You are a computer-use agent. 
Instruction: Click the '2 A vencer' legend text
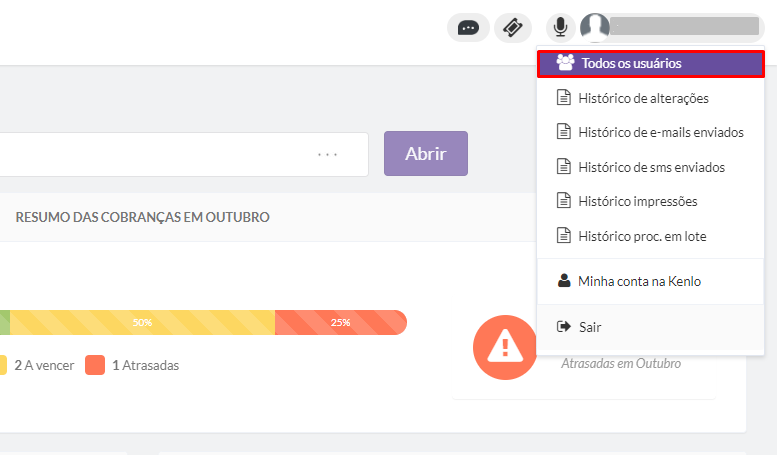tap(44, 365)
